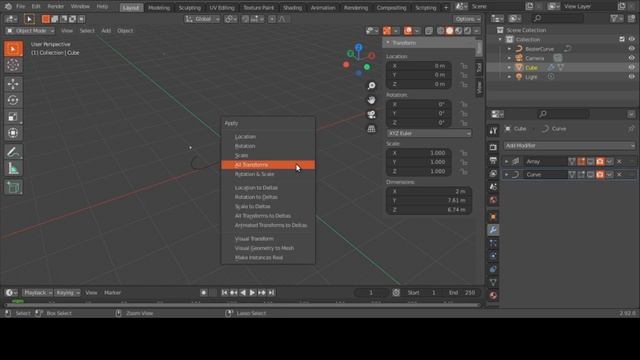Choose the Move tool
This screenshot has height=360, width=640.
[13, 84]
